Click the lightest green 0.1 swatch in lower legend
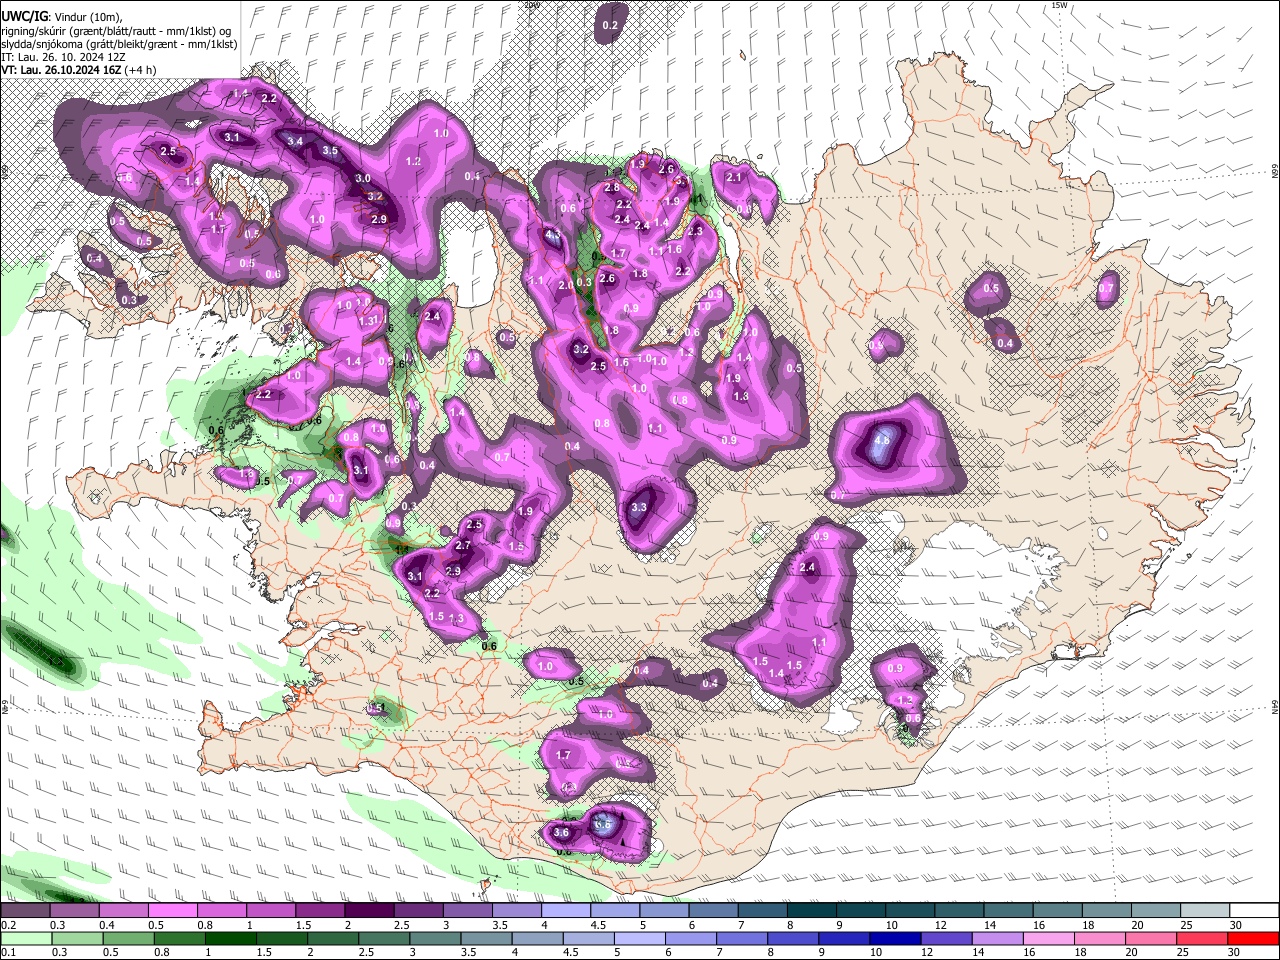The image size is (1280, 960). [x=25, y=937]
